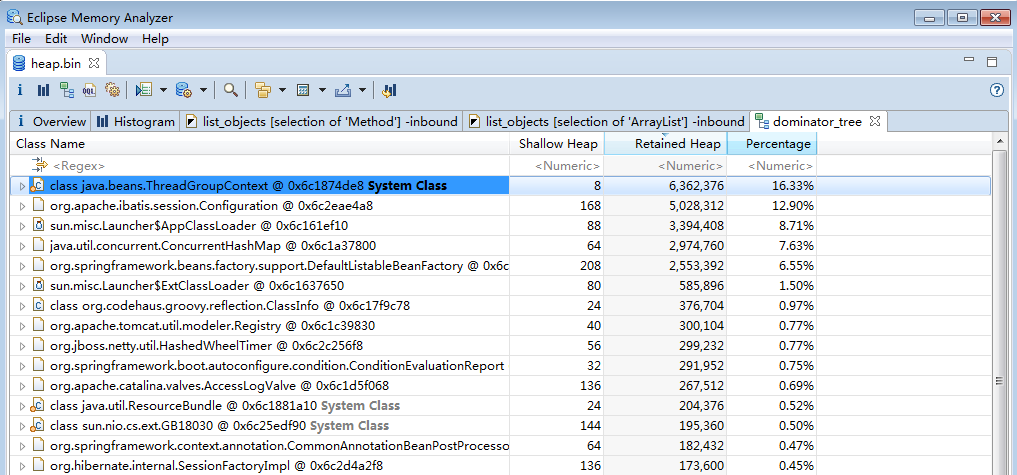Open the dominator tree toolbar icon
The image size is (1017, 475).
(x=66, y=90)
